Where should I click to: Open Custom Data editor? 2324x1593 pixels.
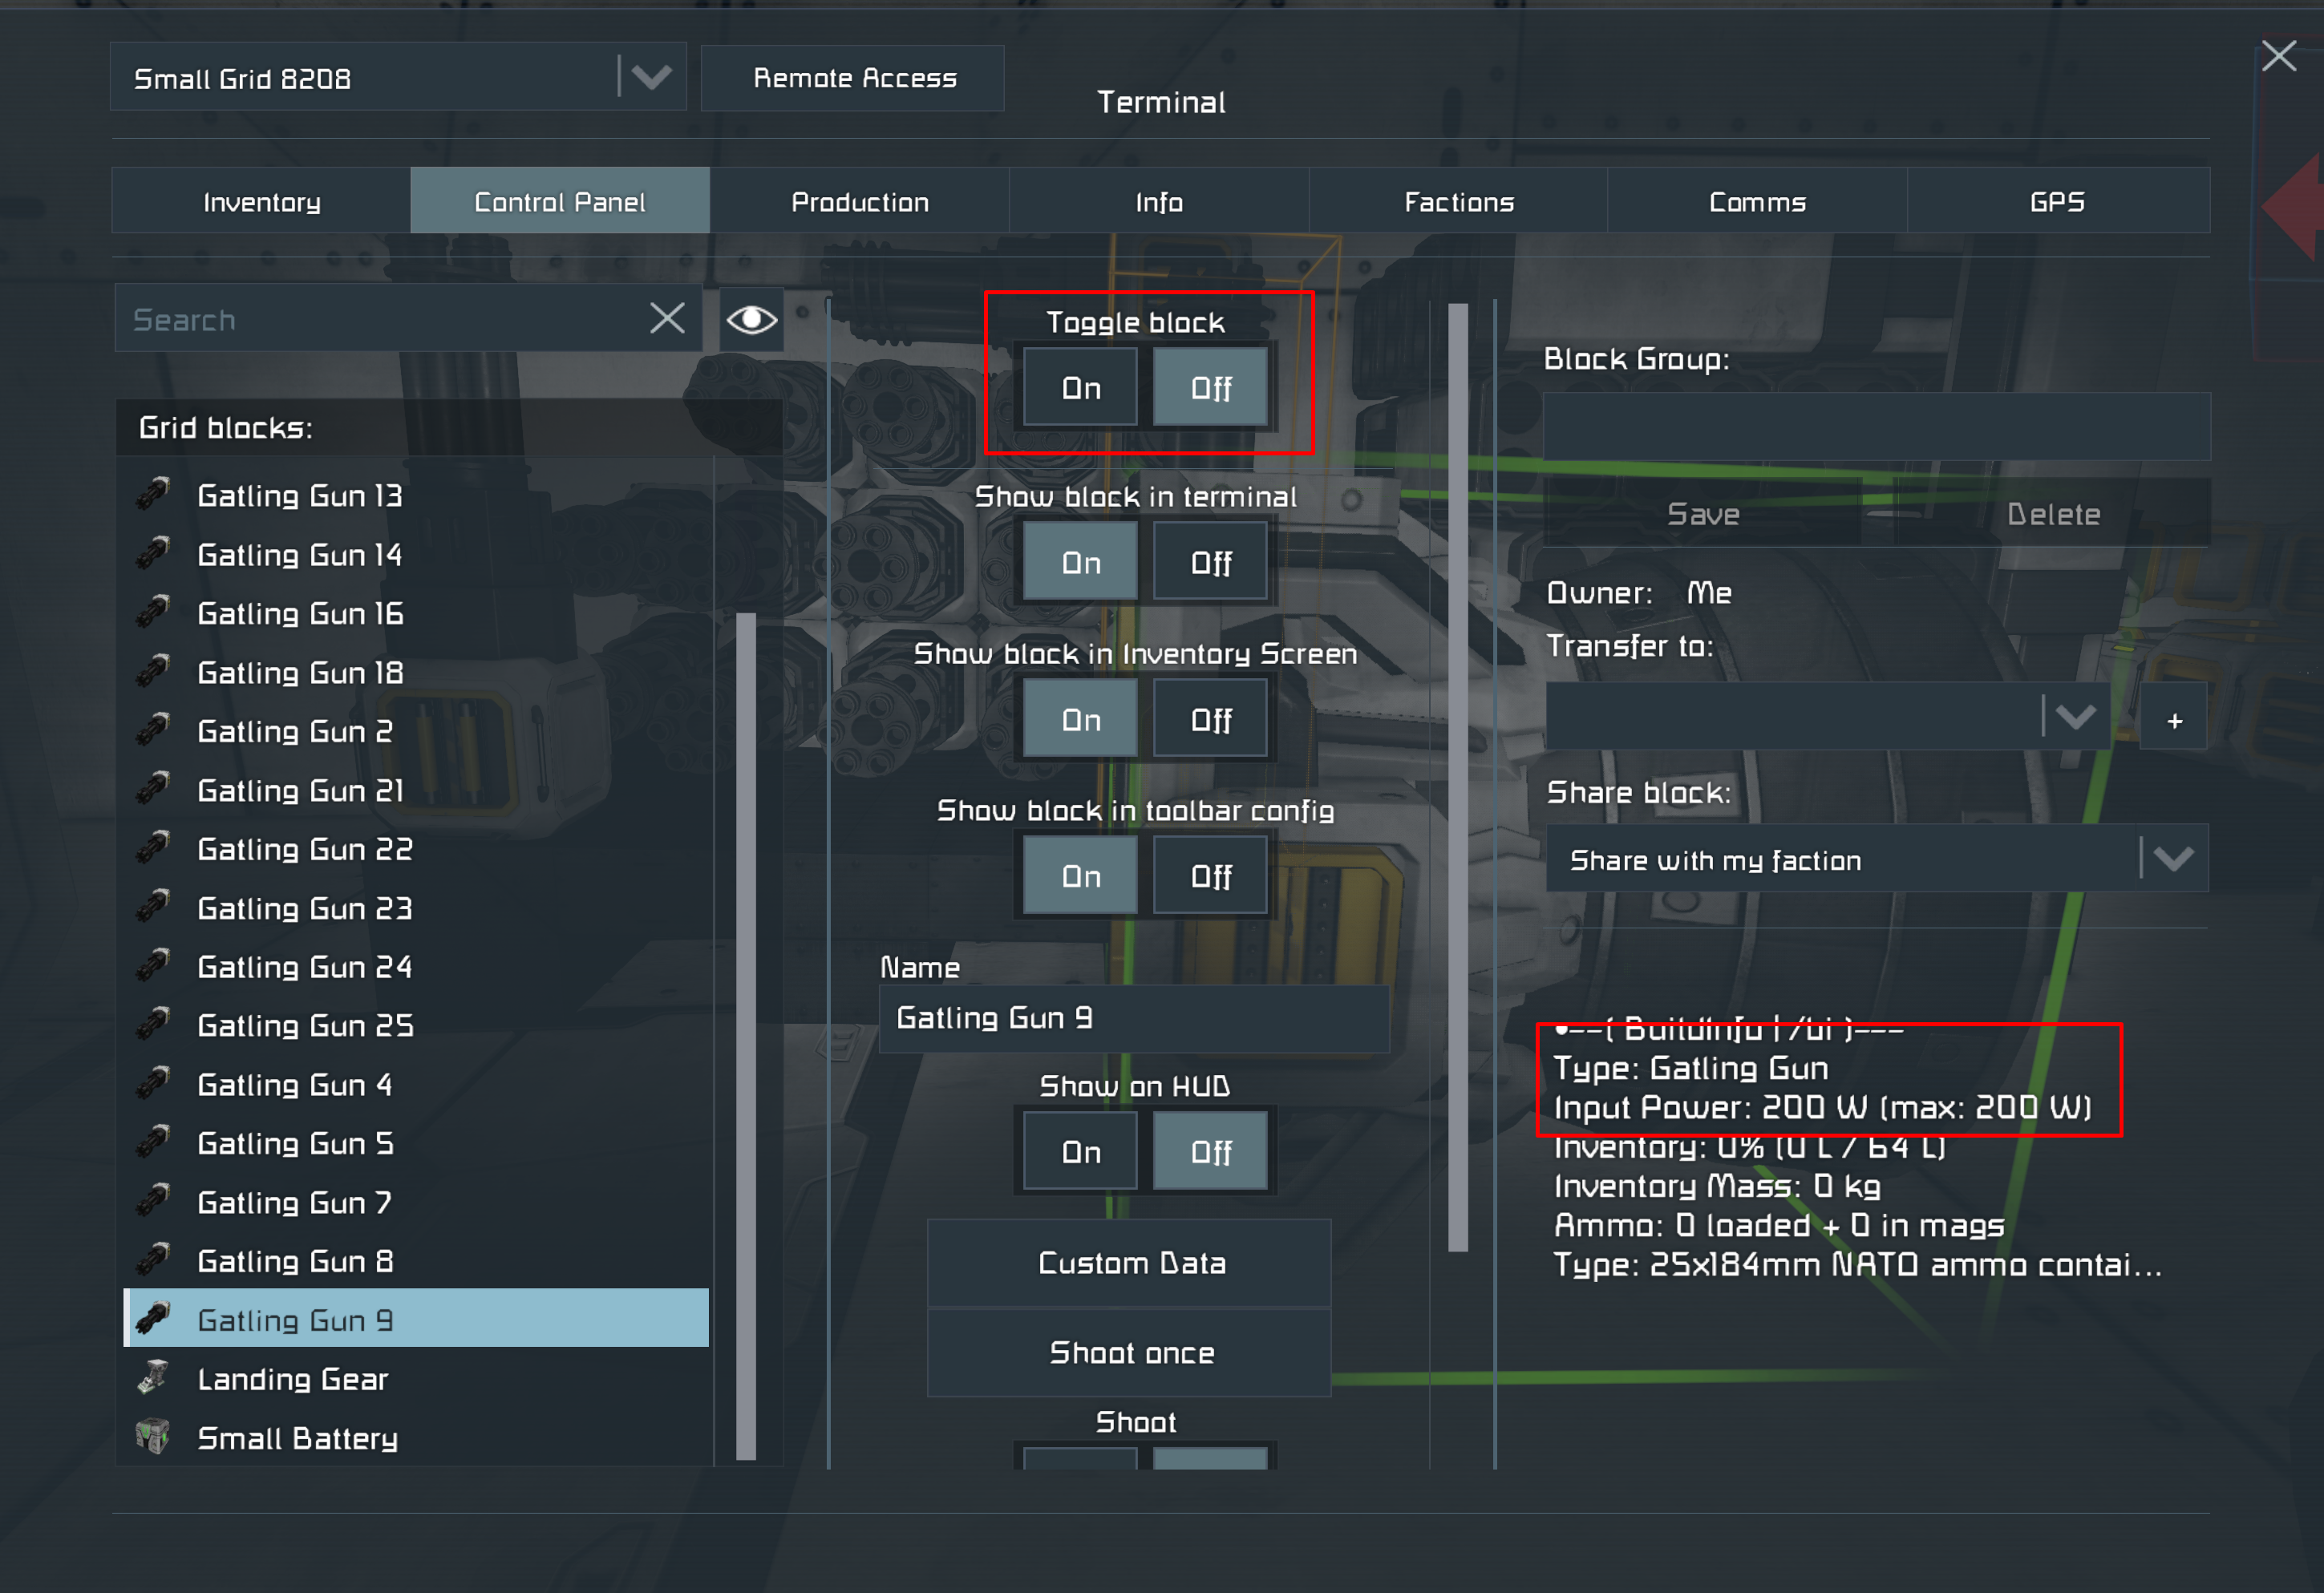click(x=1130, y=1263)
